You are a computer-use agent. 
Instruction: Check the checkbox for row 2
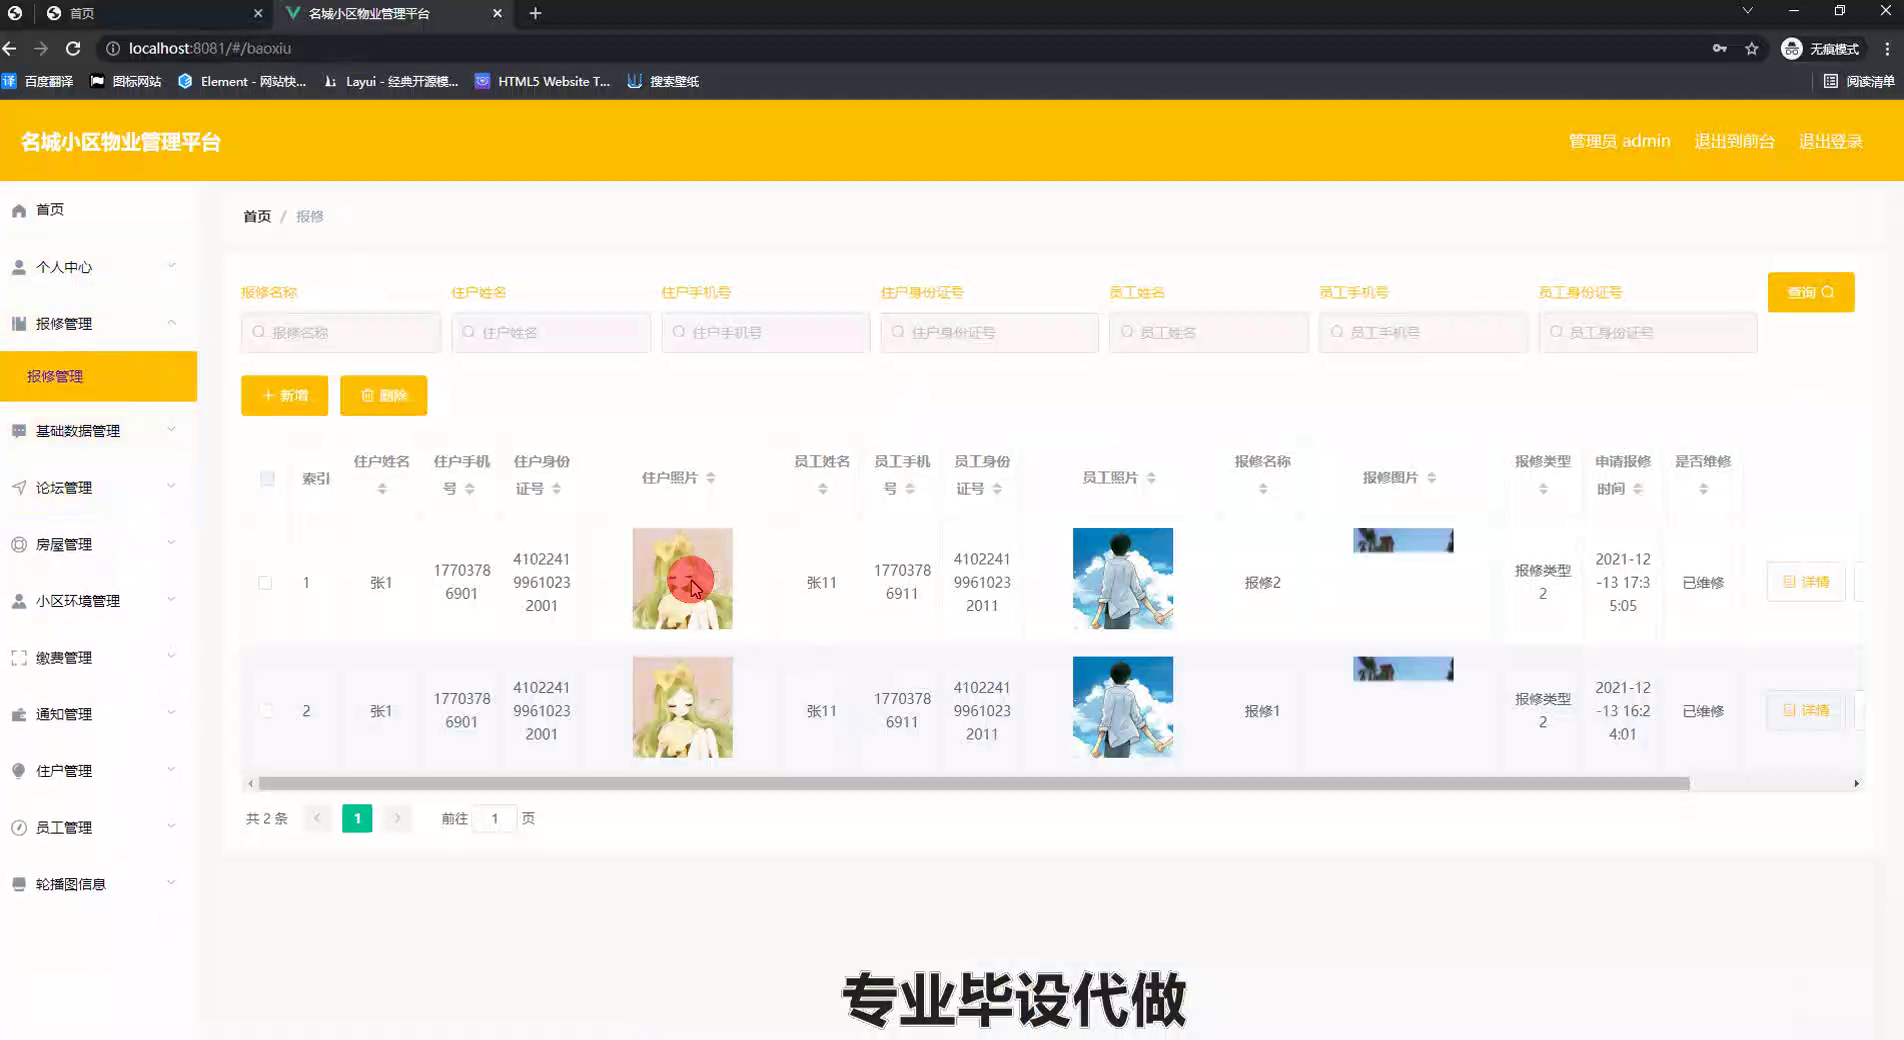(x=265, y=710)
